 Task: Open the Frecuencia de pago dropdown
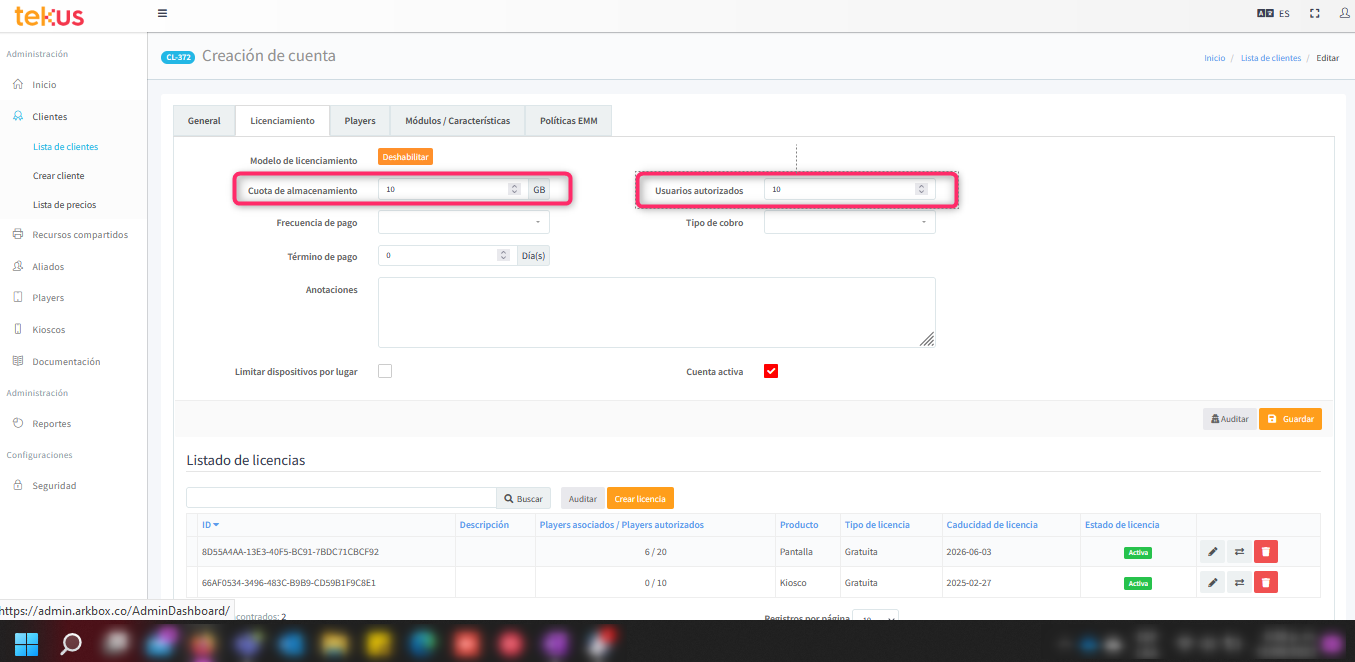click(x=463, y=223)
